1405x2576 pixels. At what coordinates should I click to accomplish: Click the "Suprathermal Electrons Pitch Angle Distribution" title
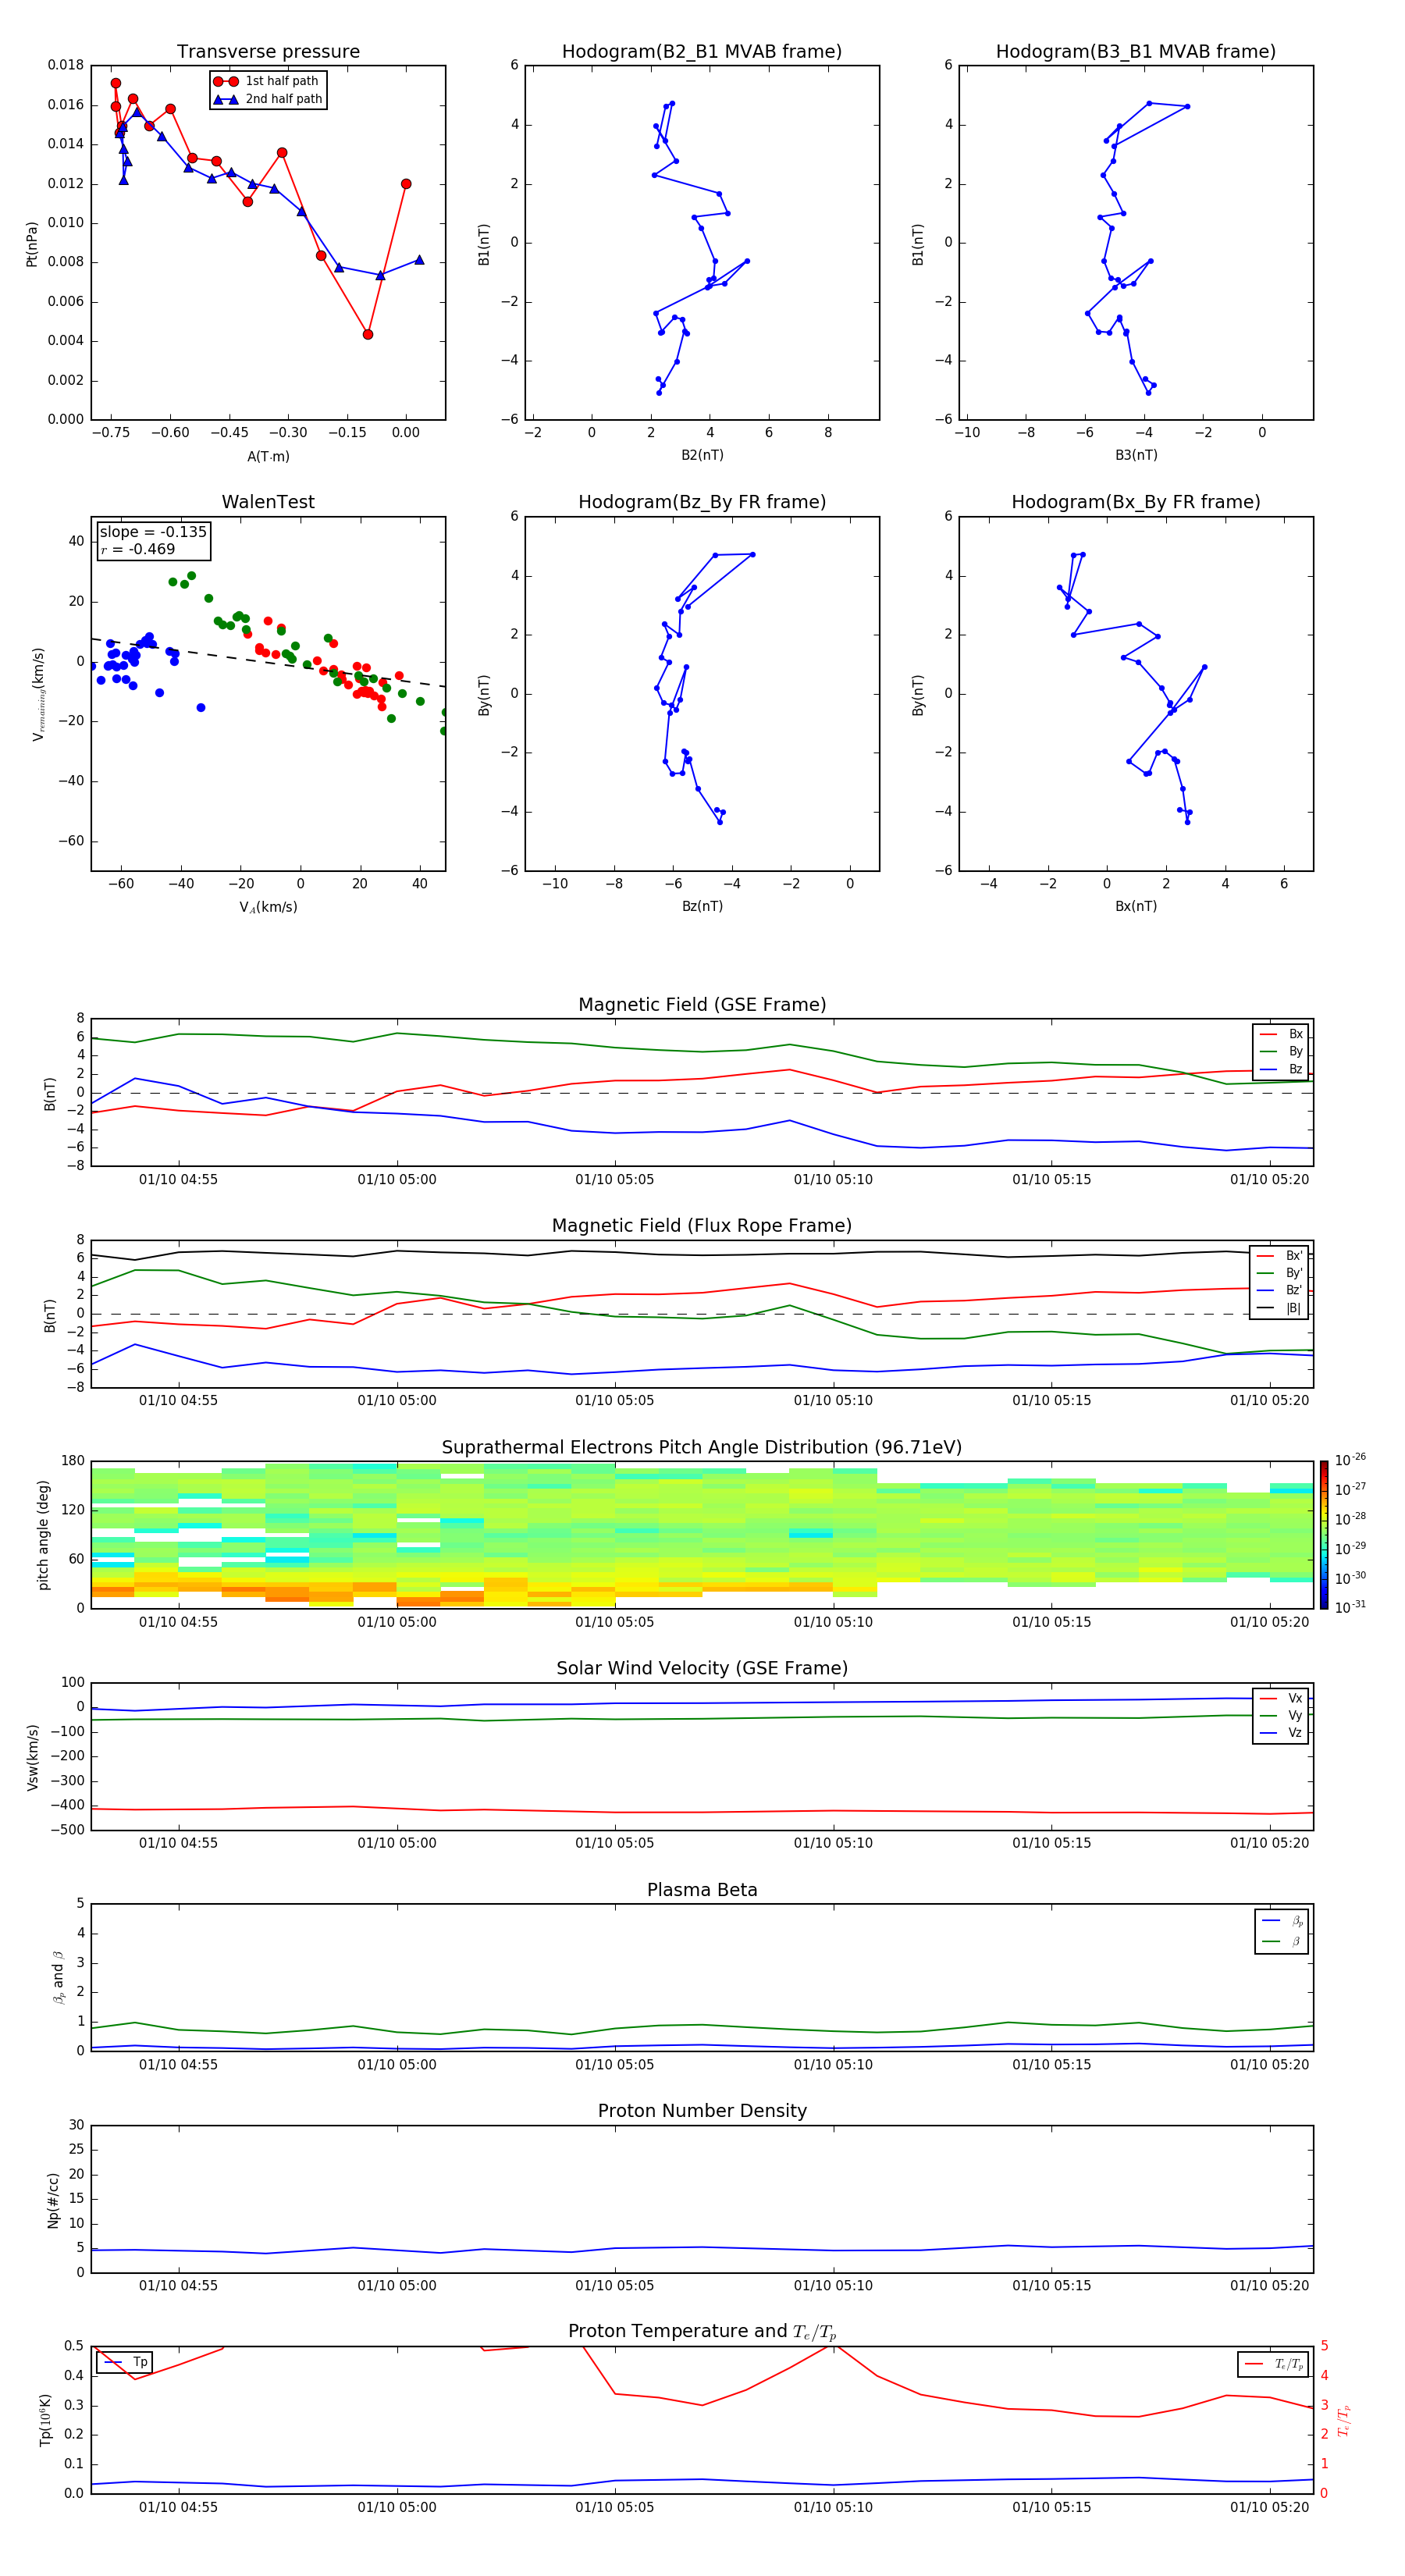pos(702,1448)
